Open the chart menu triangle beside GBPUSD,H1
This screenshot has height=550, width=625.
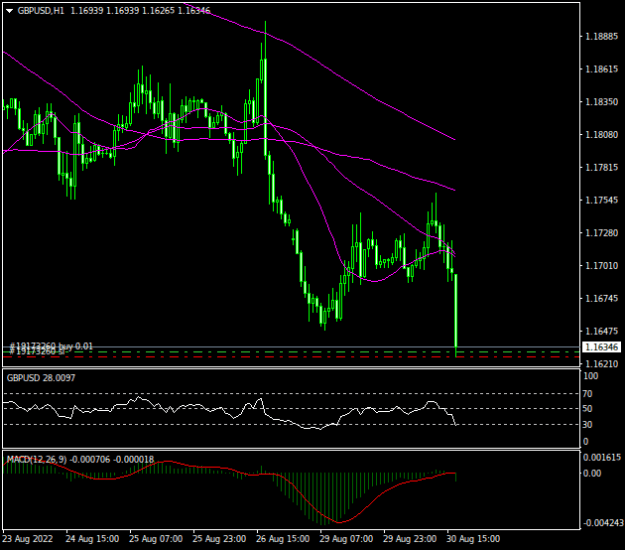pyautogui.click(x=10, y=11)
